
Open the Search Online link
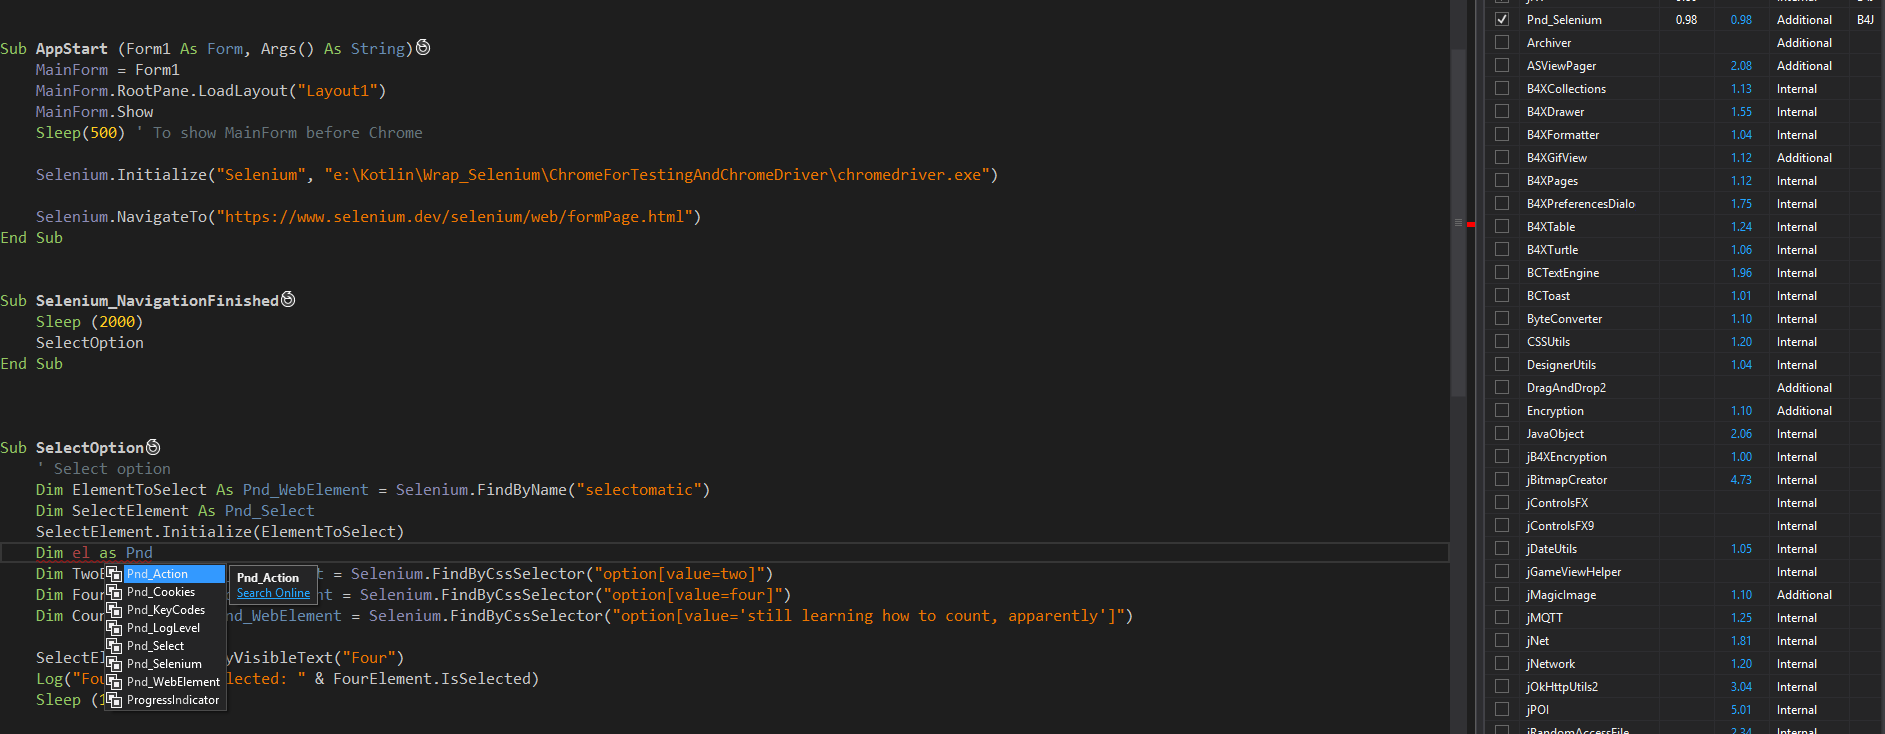click(273, 593)
